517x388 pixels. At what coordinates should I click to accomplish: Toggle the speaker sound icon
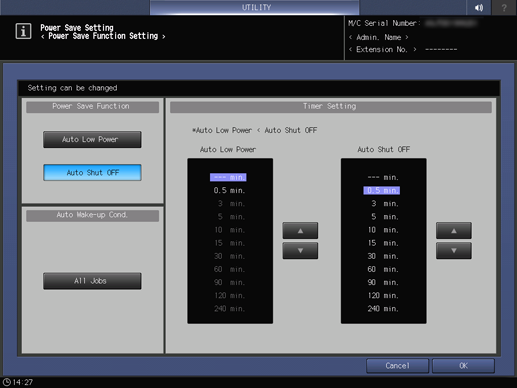tap(479, 7)
